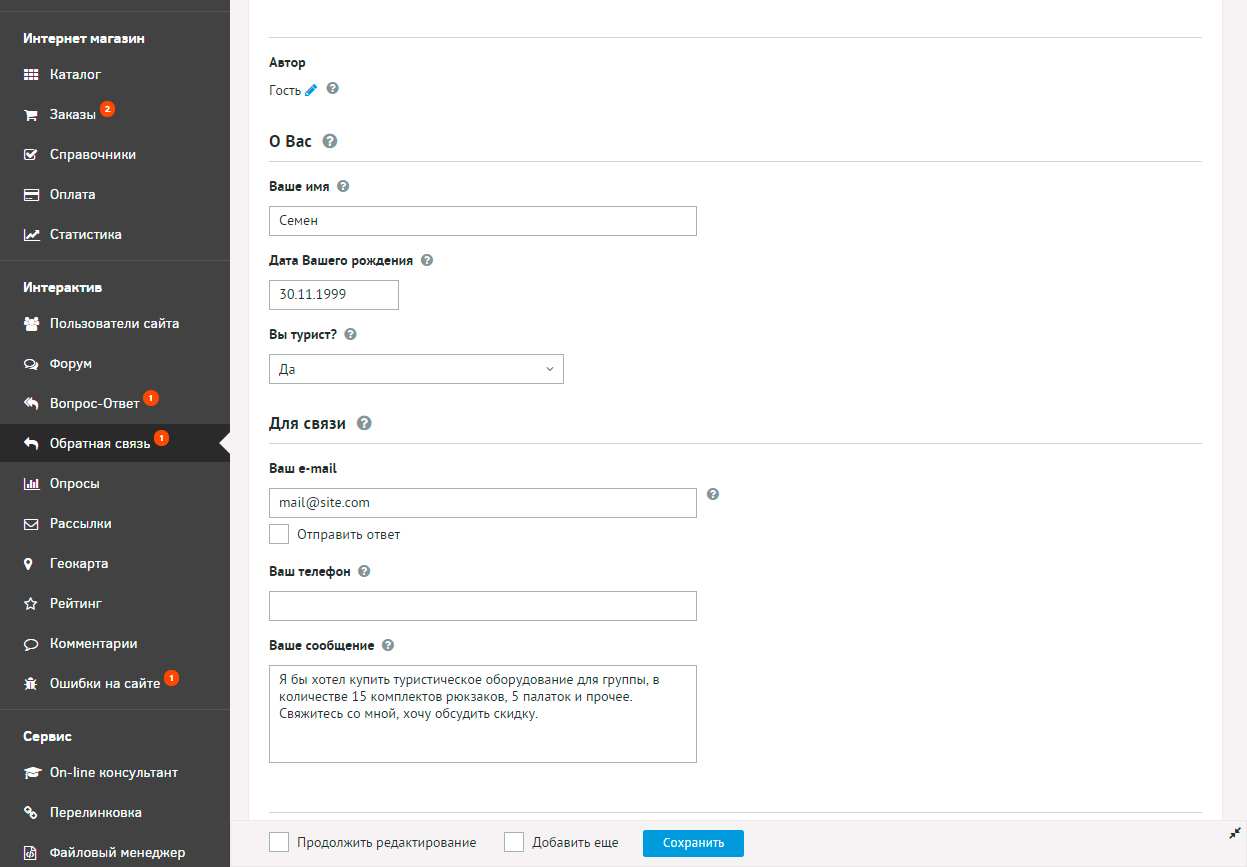Image resolution: width=1247 pixels, height=867 pixels.
Task: Click the Справочники checklist icon
Action: (x=31, y=155)
